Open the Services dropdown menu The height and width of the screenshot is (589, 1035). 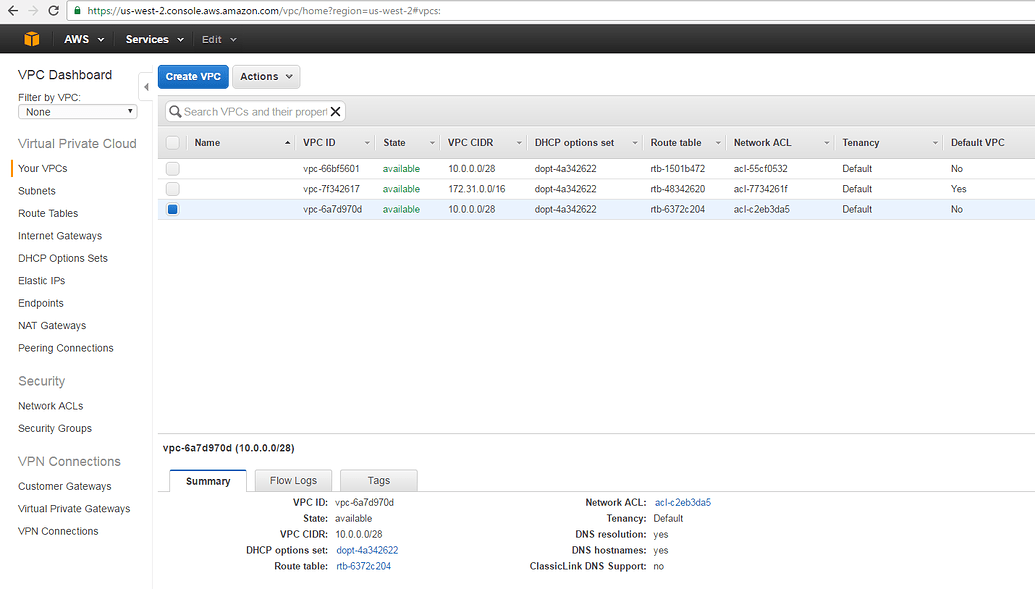pos(154,39)
